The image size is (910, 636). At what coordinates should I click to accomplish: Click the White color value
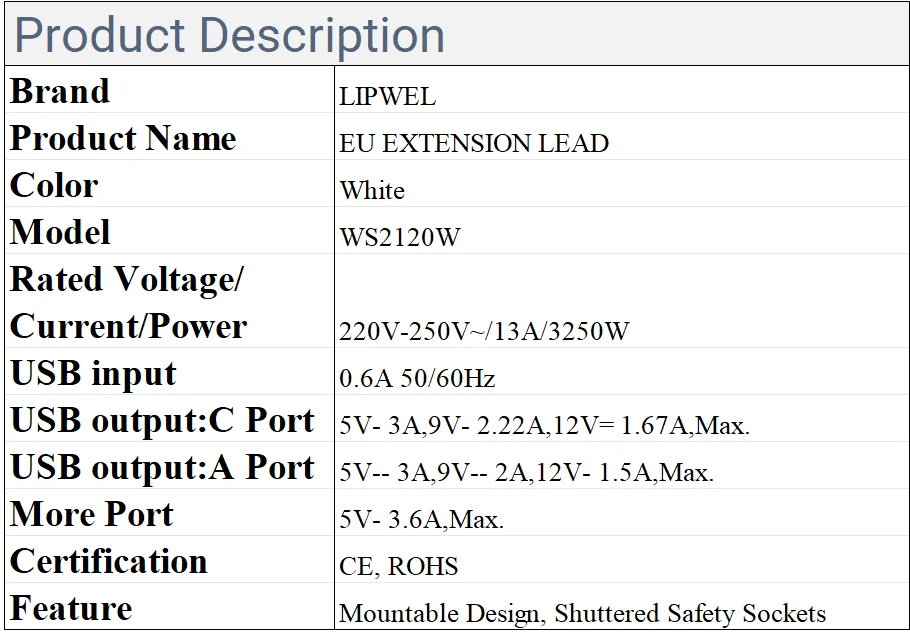coord(372,191)
